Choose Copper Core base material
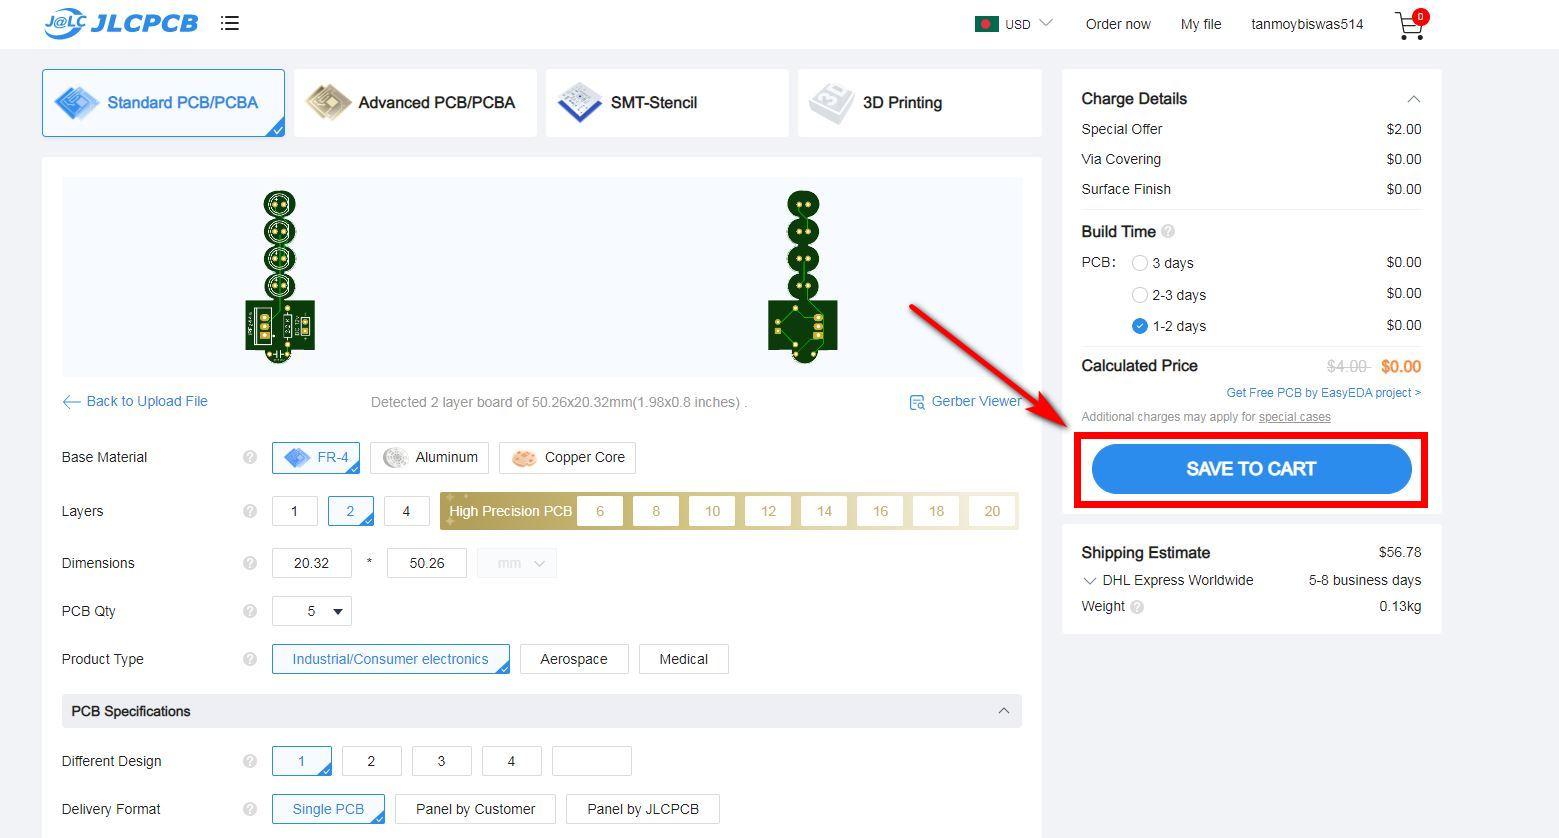The width and height of the screenshot is (1559, 838). coord(567,457)
